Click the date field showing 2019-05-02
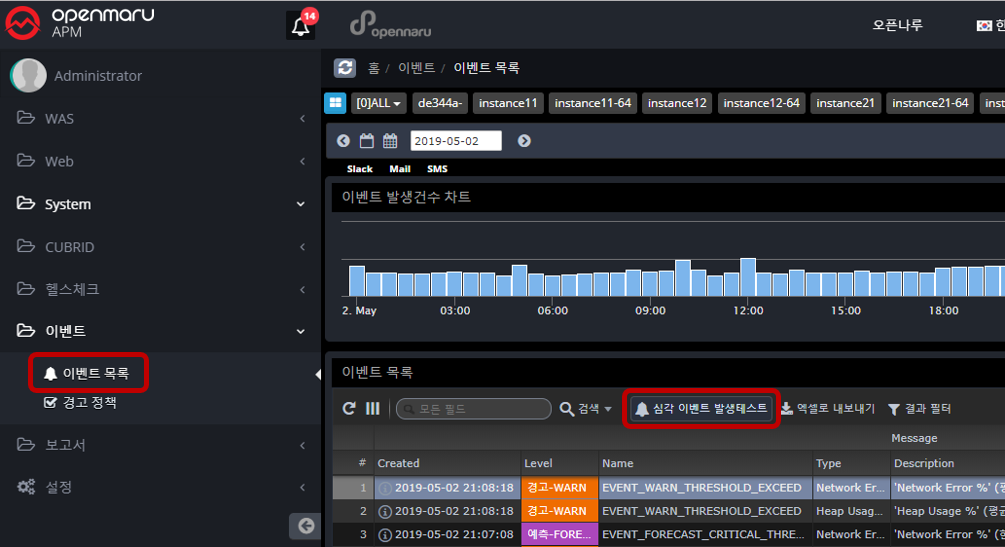Viewport: 1005px width, 547px height. click(456, 141)
